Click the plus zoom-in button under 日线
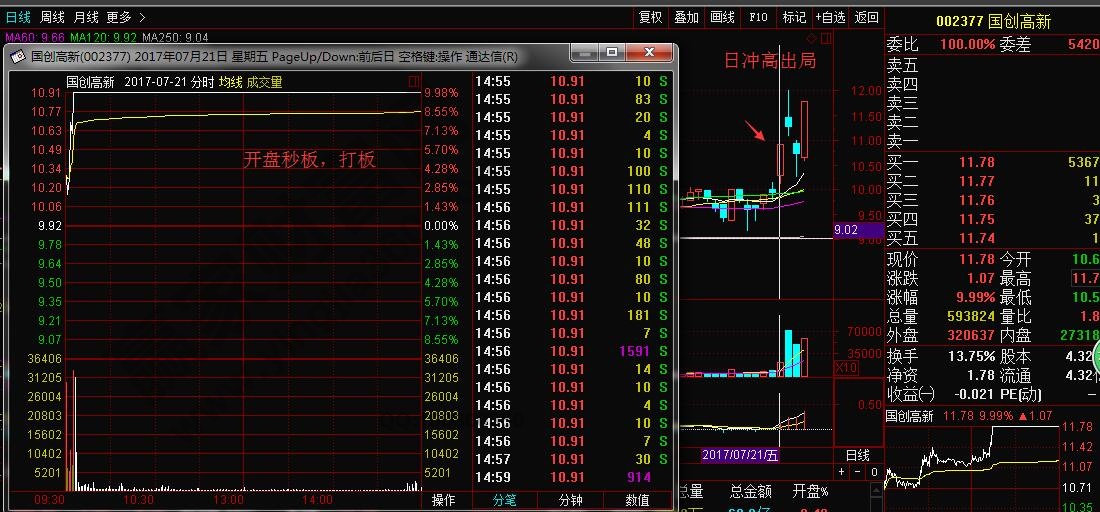The image size is (1100, 512). pyautogui.click(x=842, y=472)
